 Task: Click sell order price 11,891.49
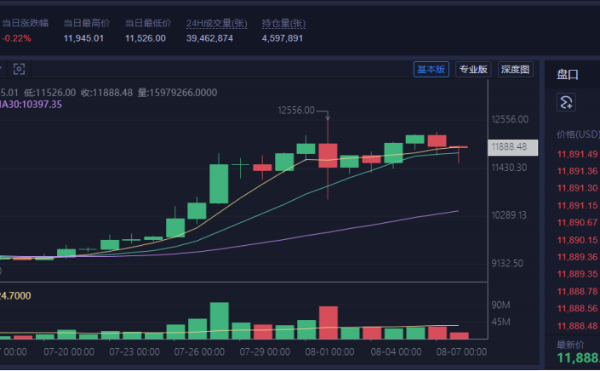pos(577,154)
